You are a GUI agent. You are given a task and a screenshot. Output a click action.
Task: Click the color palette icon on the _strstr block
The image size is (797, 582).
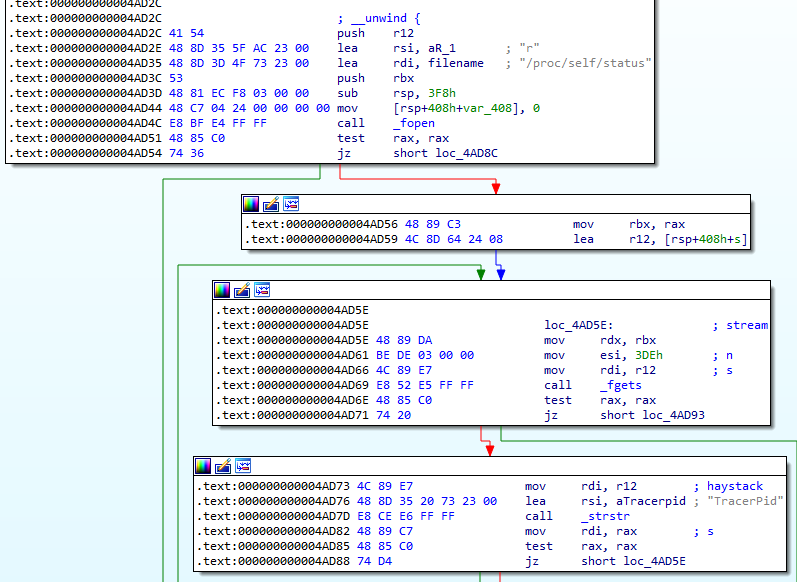point(203,466)
